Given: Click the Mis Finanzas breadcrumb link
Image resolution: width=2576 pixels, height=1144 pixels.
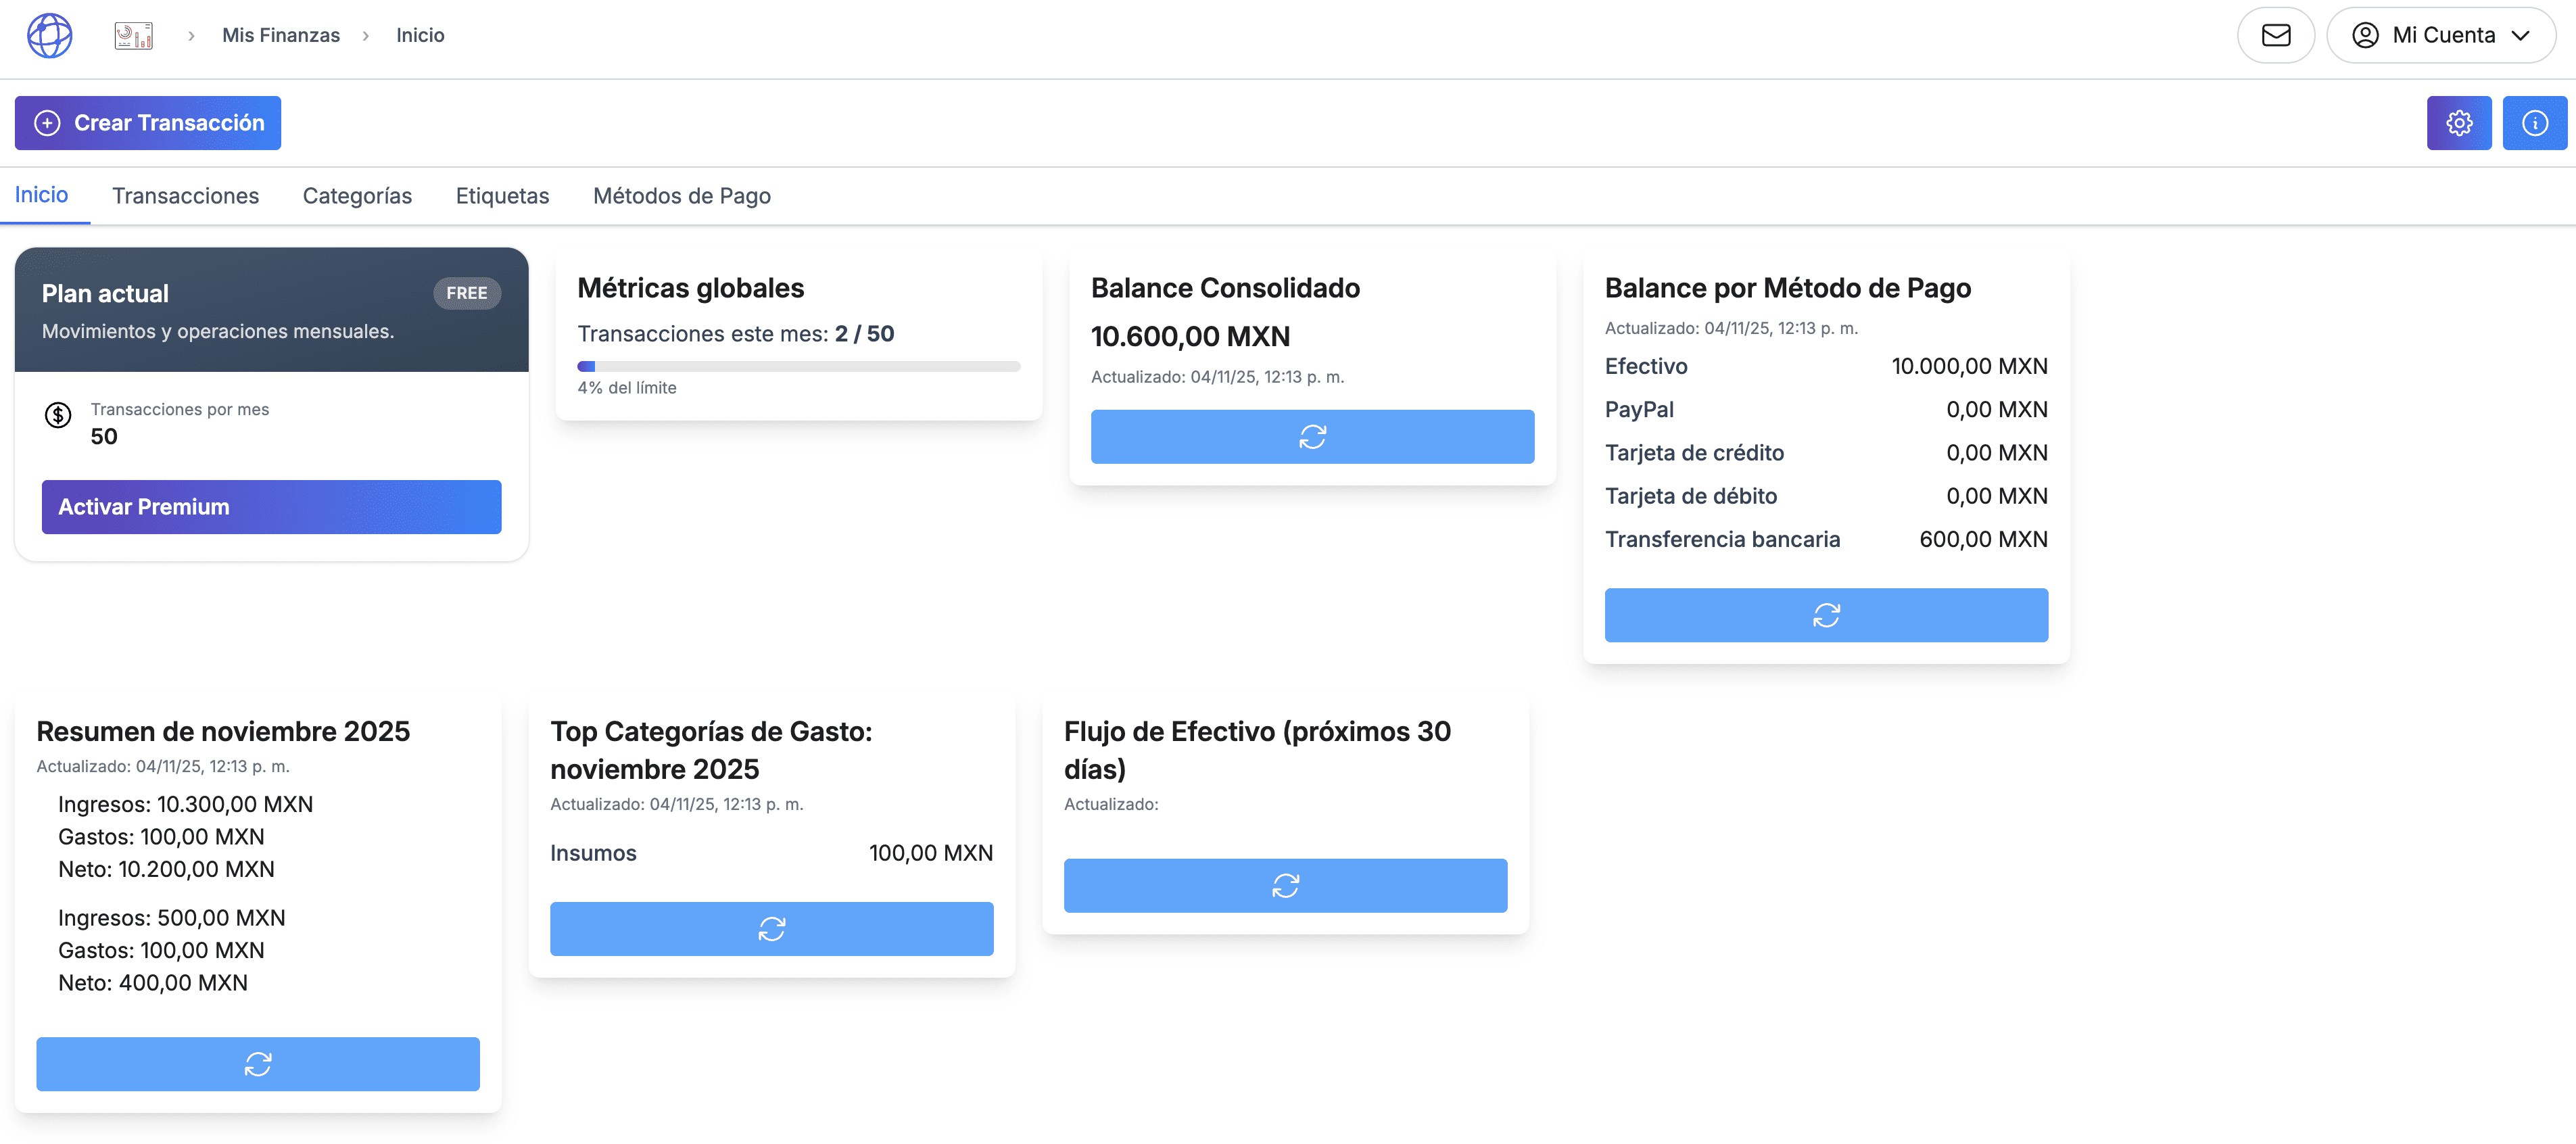Looking at the screenshot, I should (x=281, y=35).
